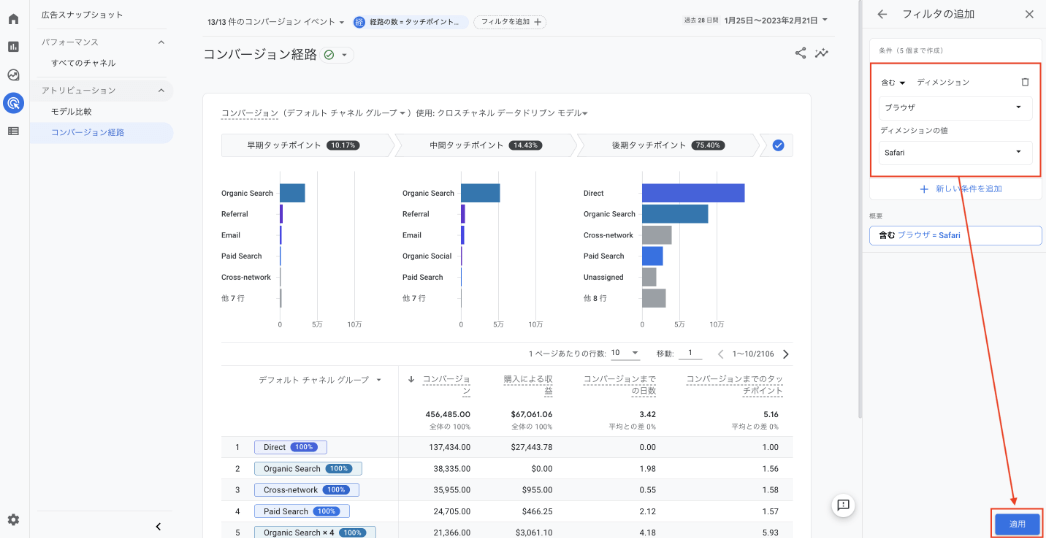Viewport: 1046px width, 538px height.
Task: Click the back arrow in the filter panel
Action: click(883, 14)
